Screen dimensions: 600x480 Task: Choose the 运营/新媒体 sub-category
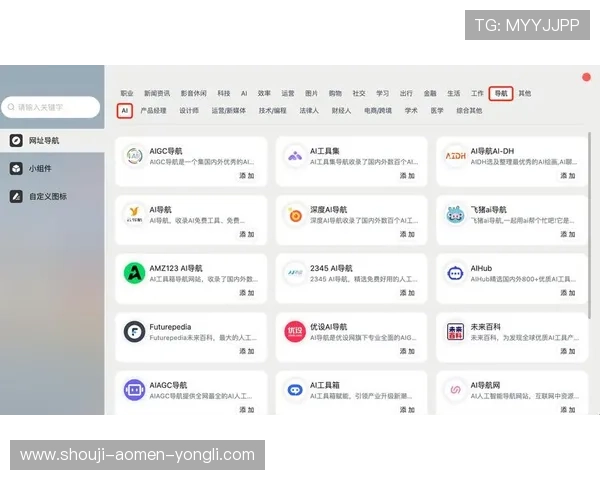click(229, 111)
